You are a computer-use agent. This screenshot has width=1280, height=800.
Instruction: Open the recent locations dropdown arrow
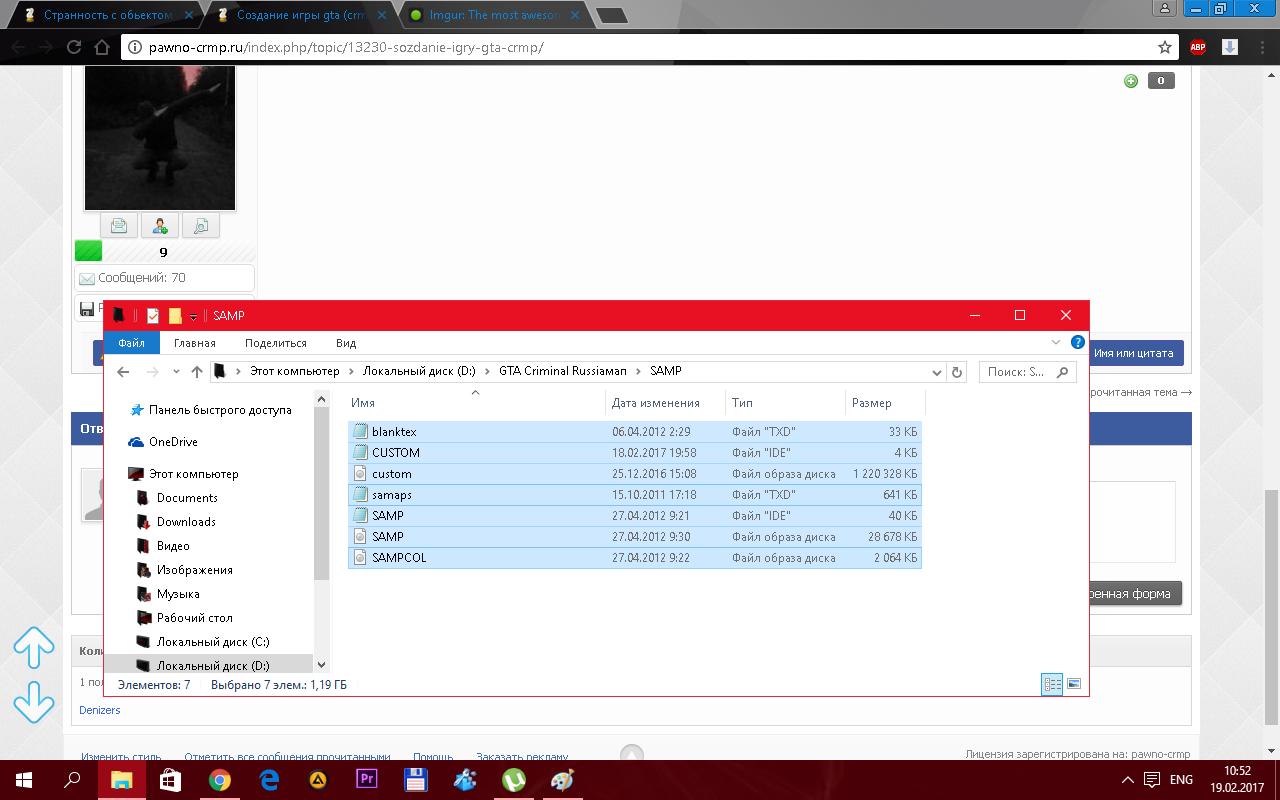176,372
